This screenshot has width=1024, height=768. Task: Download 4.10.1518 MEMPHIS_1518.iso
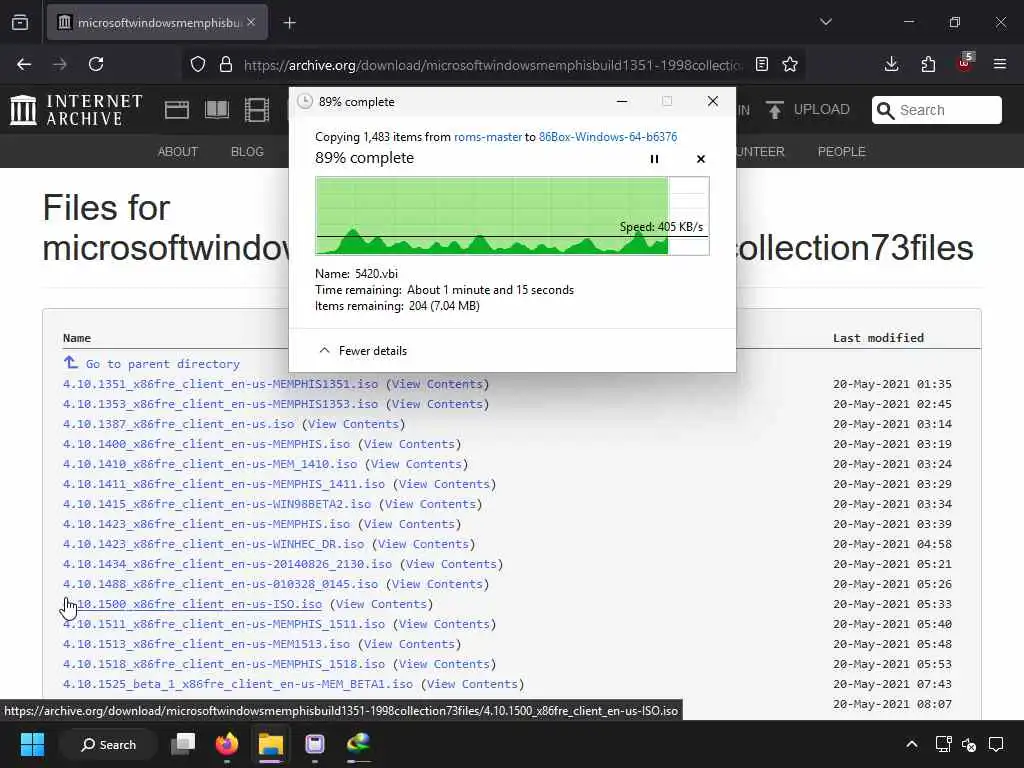pyautogui.click(x=224, y=664)
